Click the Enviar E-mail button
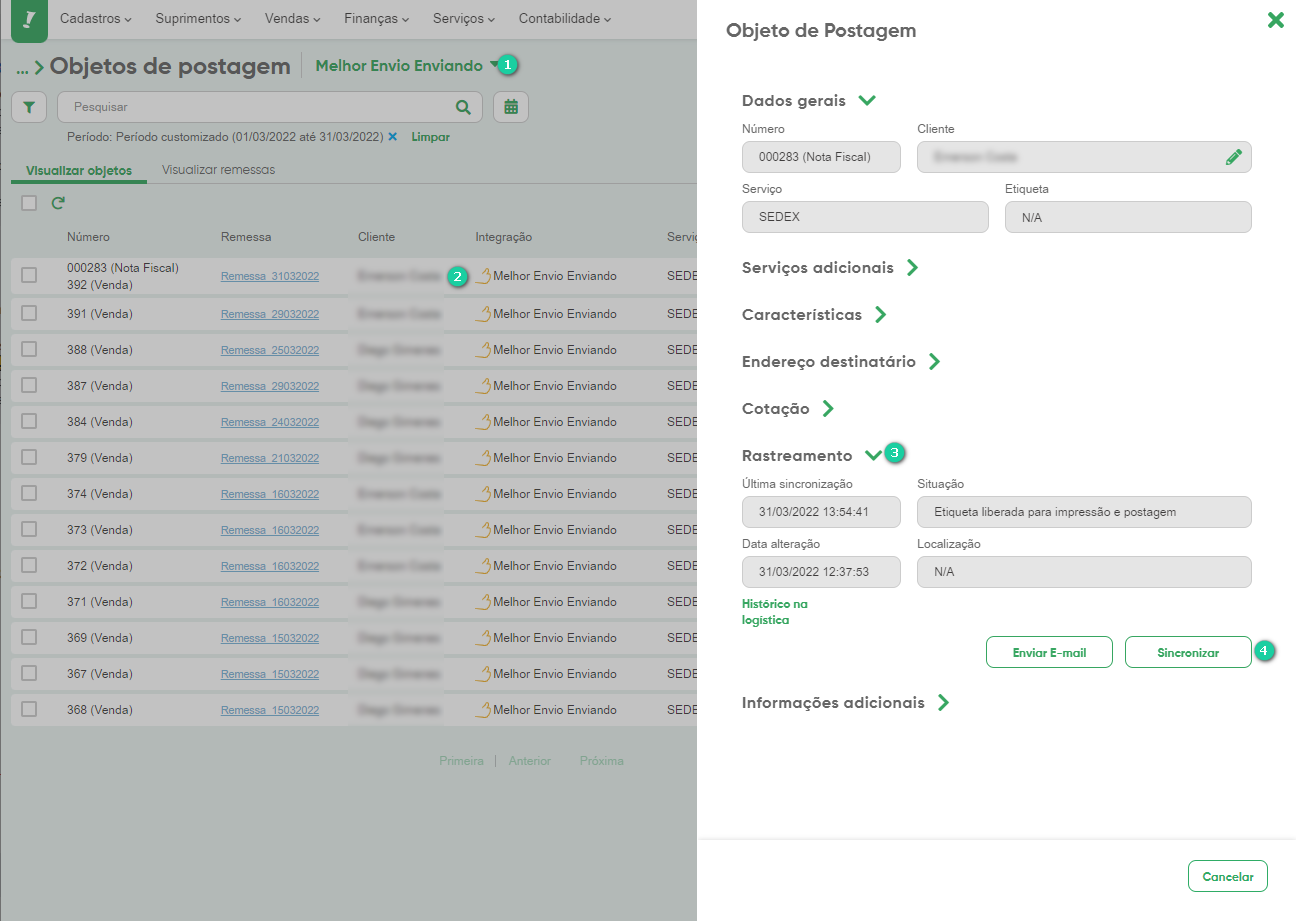The width and height of the screenshot is (1296, 921). coord(1049,652)
